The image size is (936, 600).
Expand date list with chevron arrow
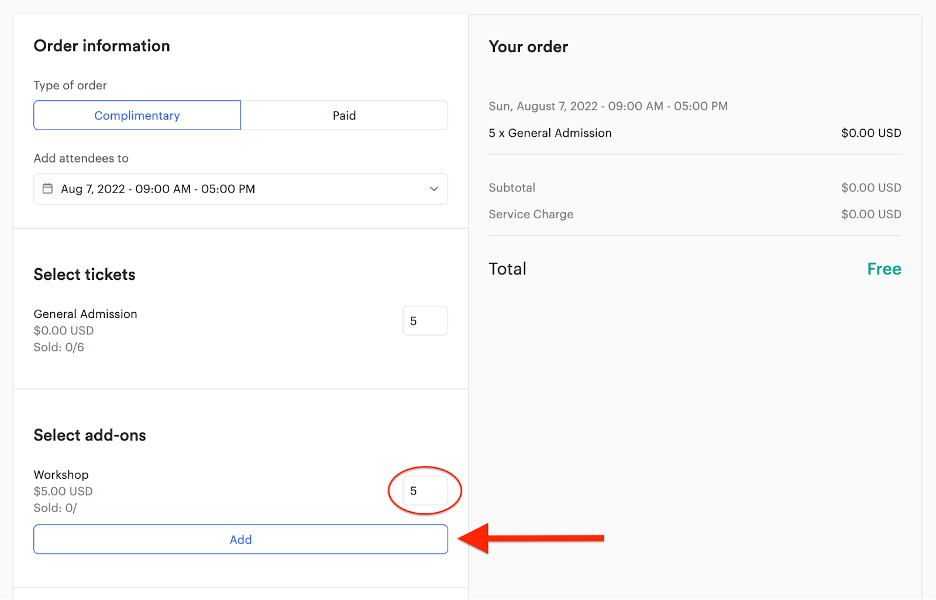tap(434, 189)
